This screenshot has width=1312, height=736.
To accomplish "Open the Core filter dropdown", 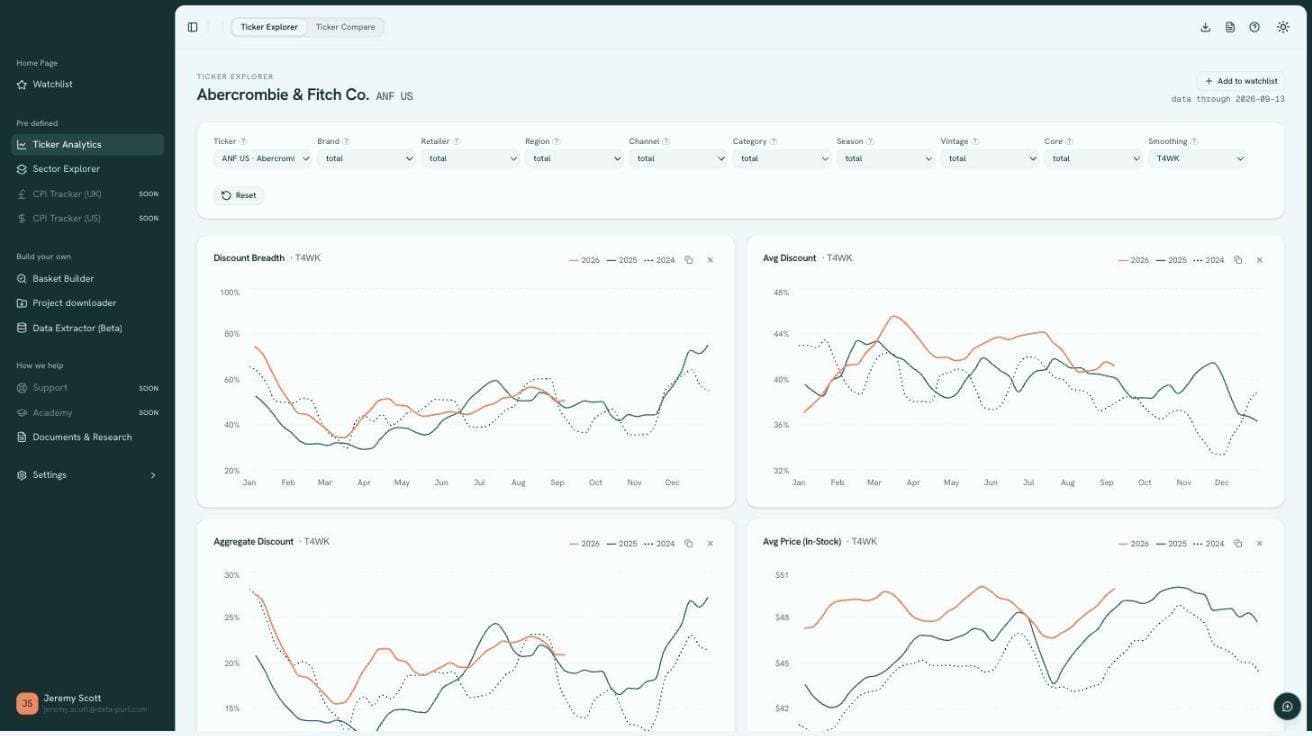I will 1094,158.
